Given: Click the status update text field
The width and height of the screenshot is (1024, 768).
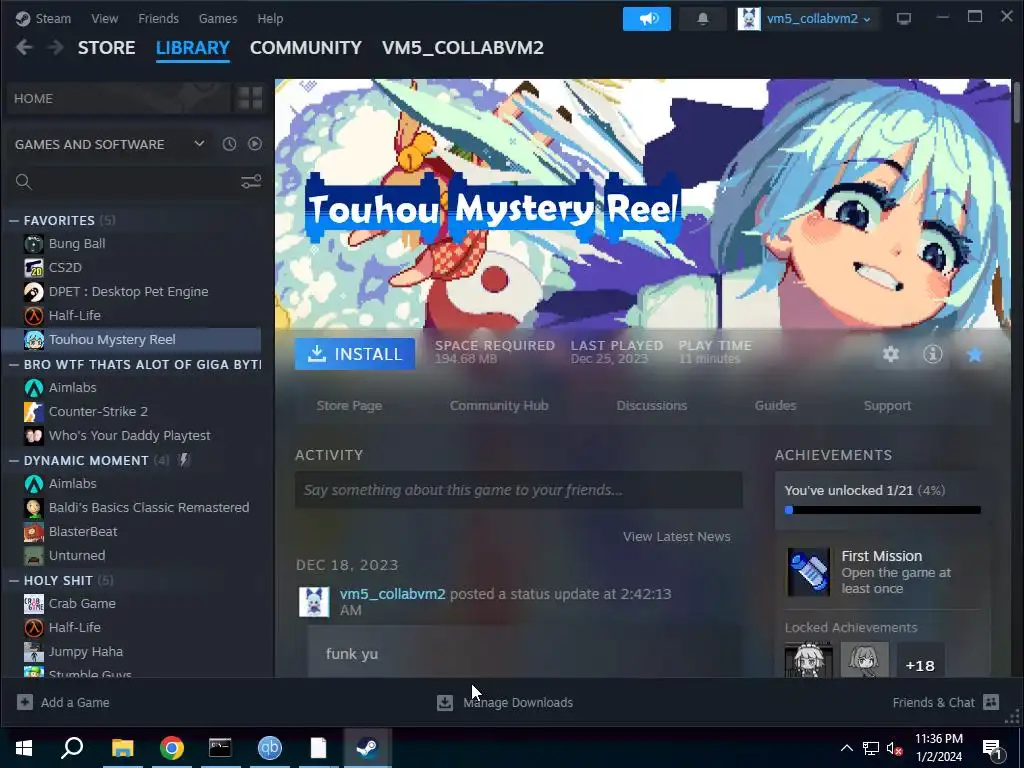Looking at the screenshot, I should [x=519, y=490].
